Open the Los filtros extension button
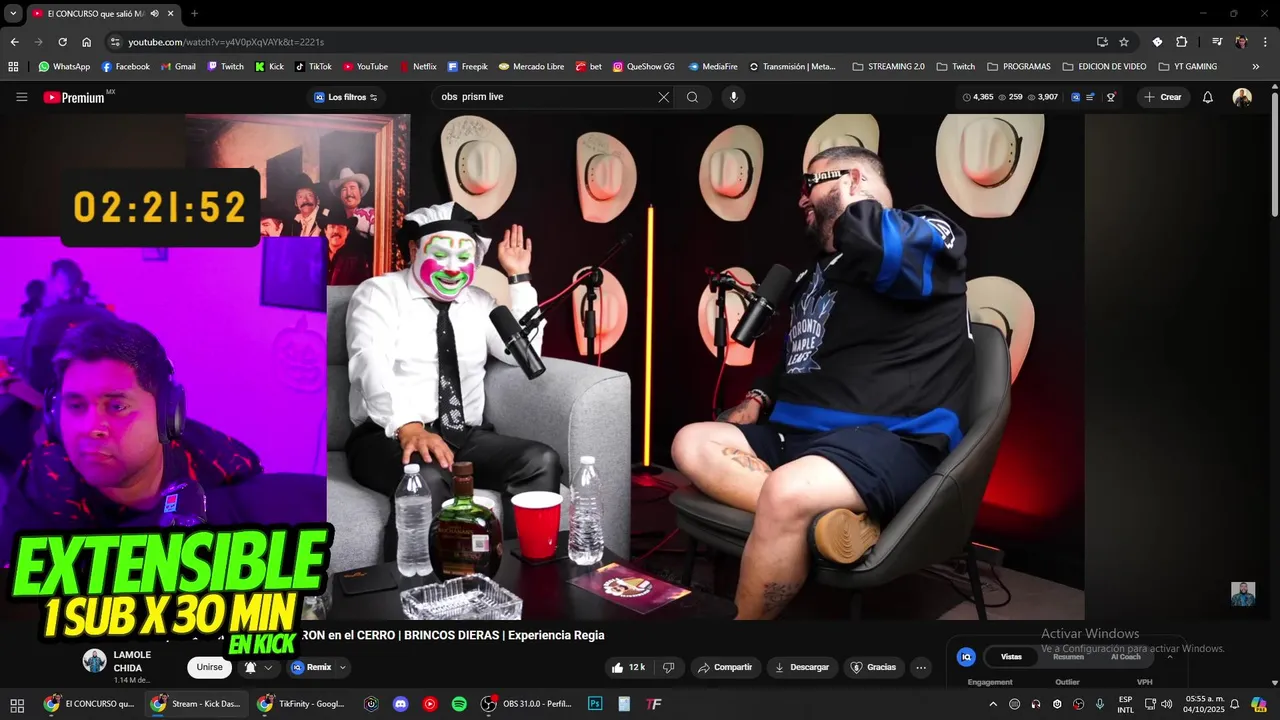1280x720 pixels. (x=346, y=97)
